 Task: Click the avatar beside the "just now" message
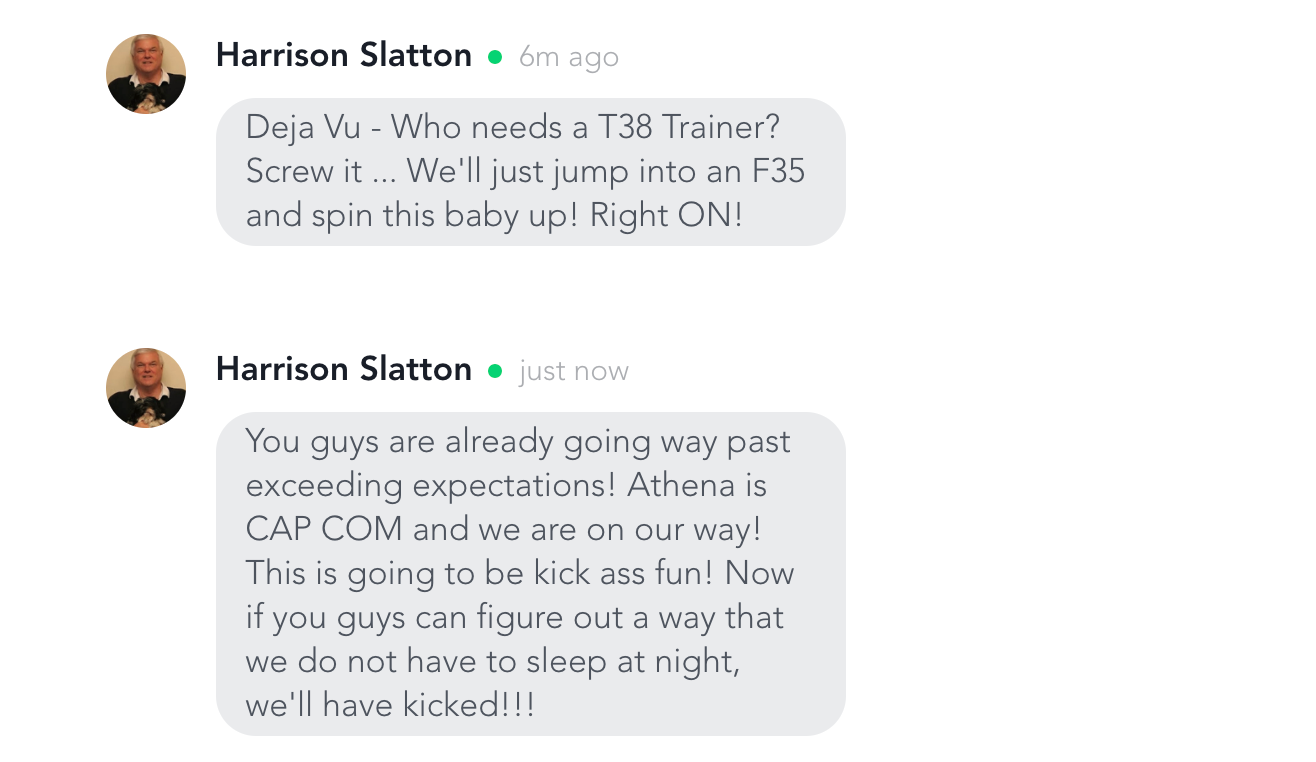(x=146, y=388)
